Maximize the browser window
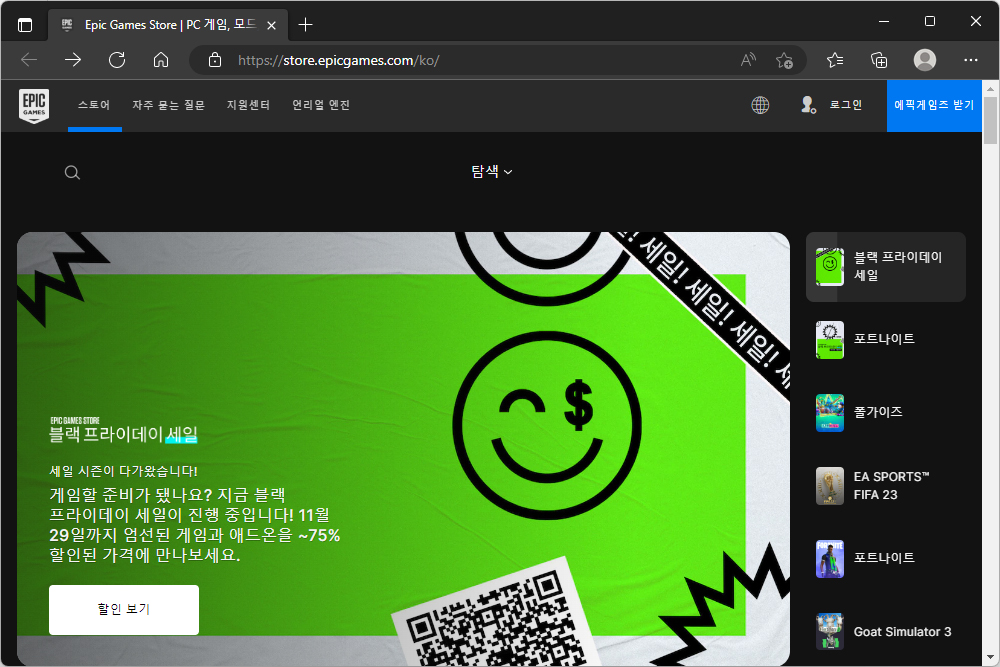This screenshot has height=667, width=1000. tap(930, 21)
